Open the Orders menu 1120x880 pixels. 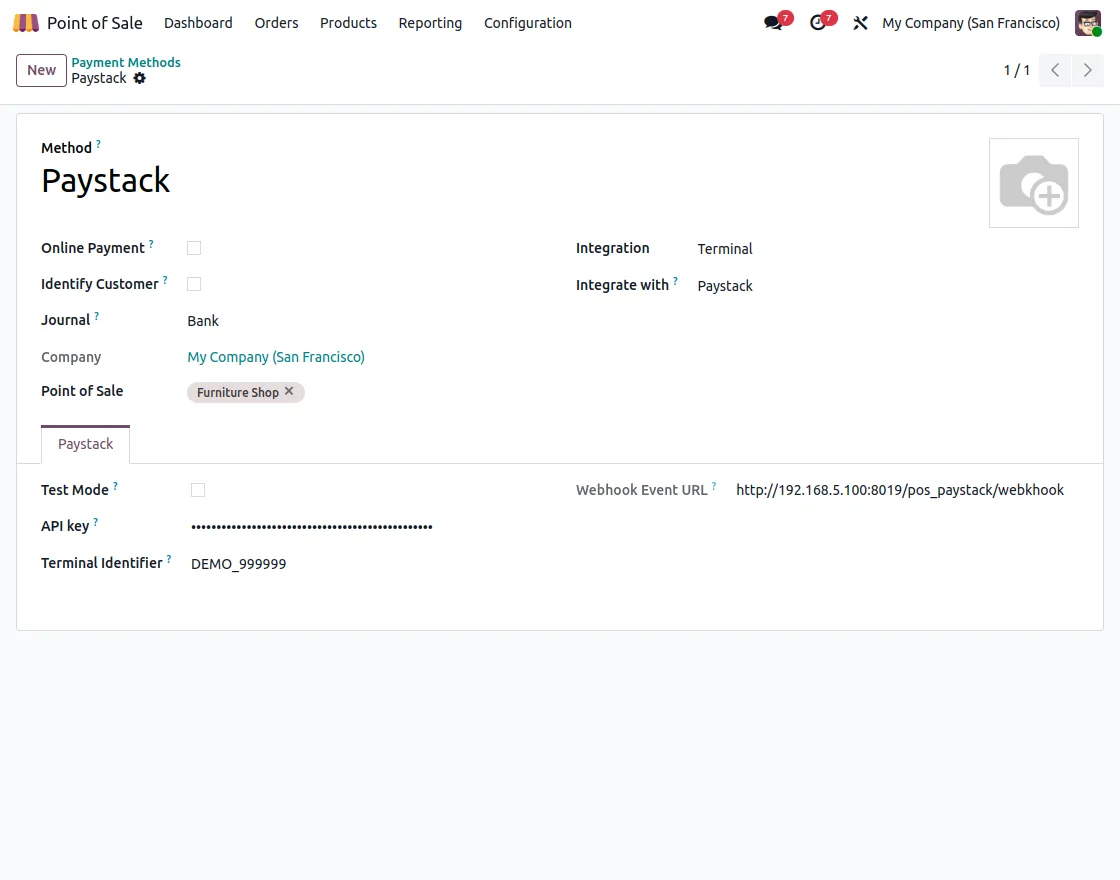[276, 23]
